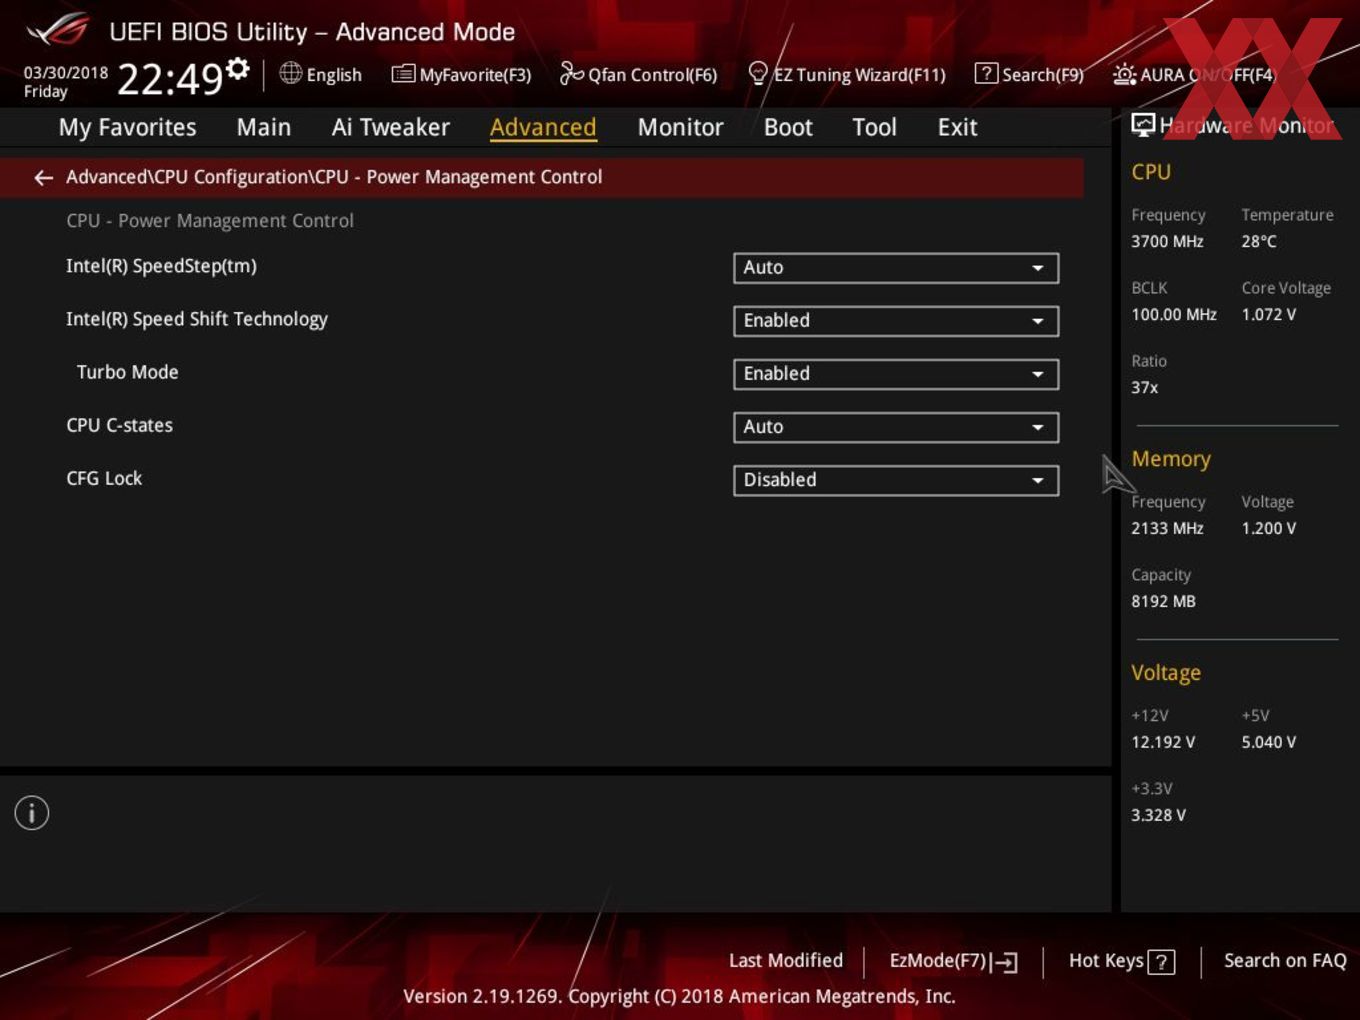This screenshot has height=1020, width=1360.
Task: Toggle AURA ON/OFF(F4) lighting
Action: pos(1194,74)
